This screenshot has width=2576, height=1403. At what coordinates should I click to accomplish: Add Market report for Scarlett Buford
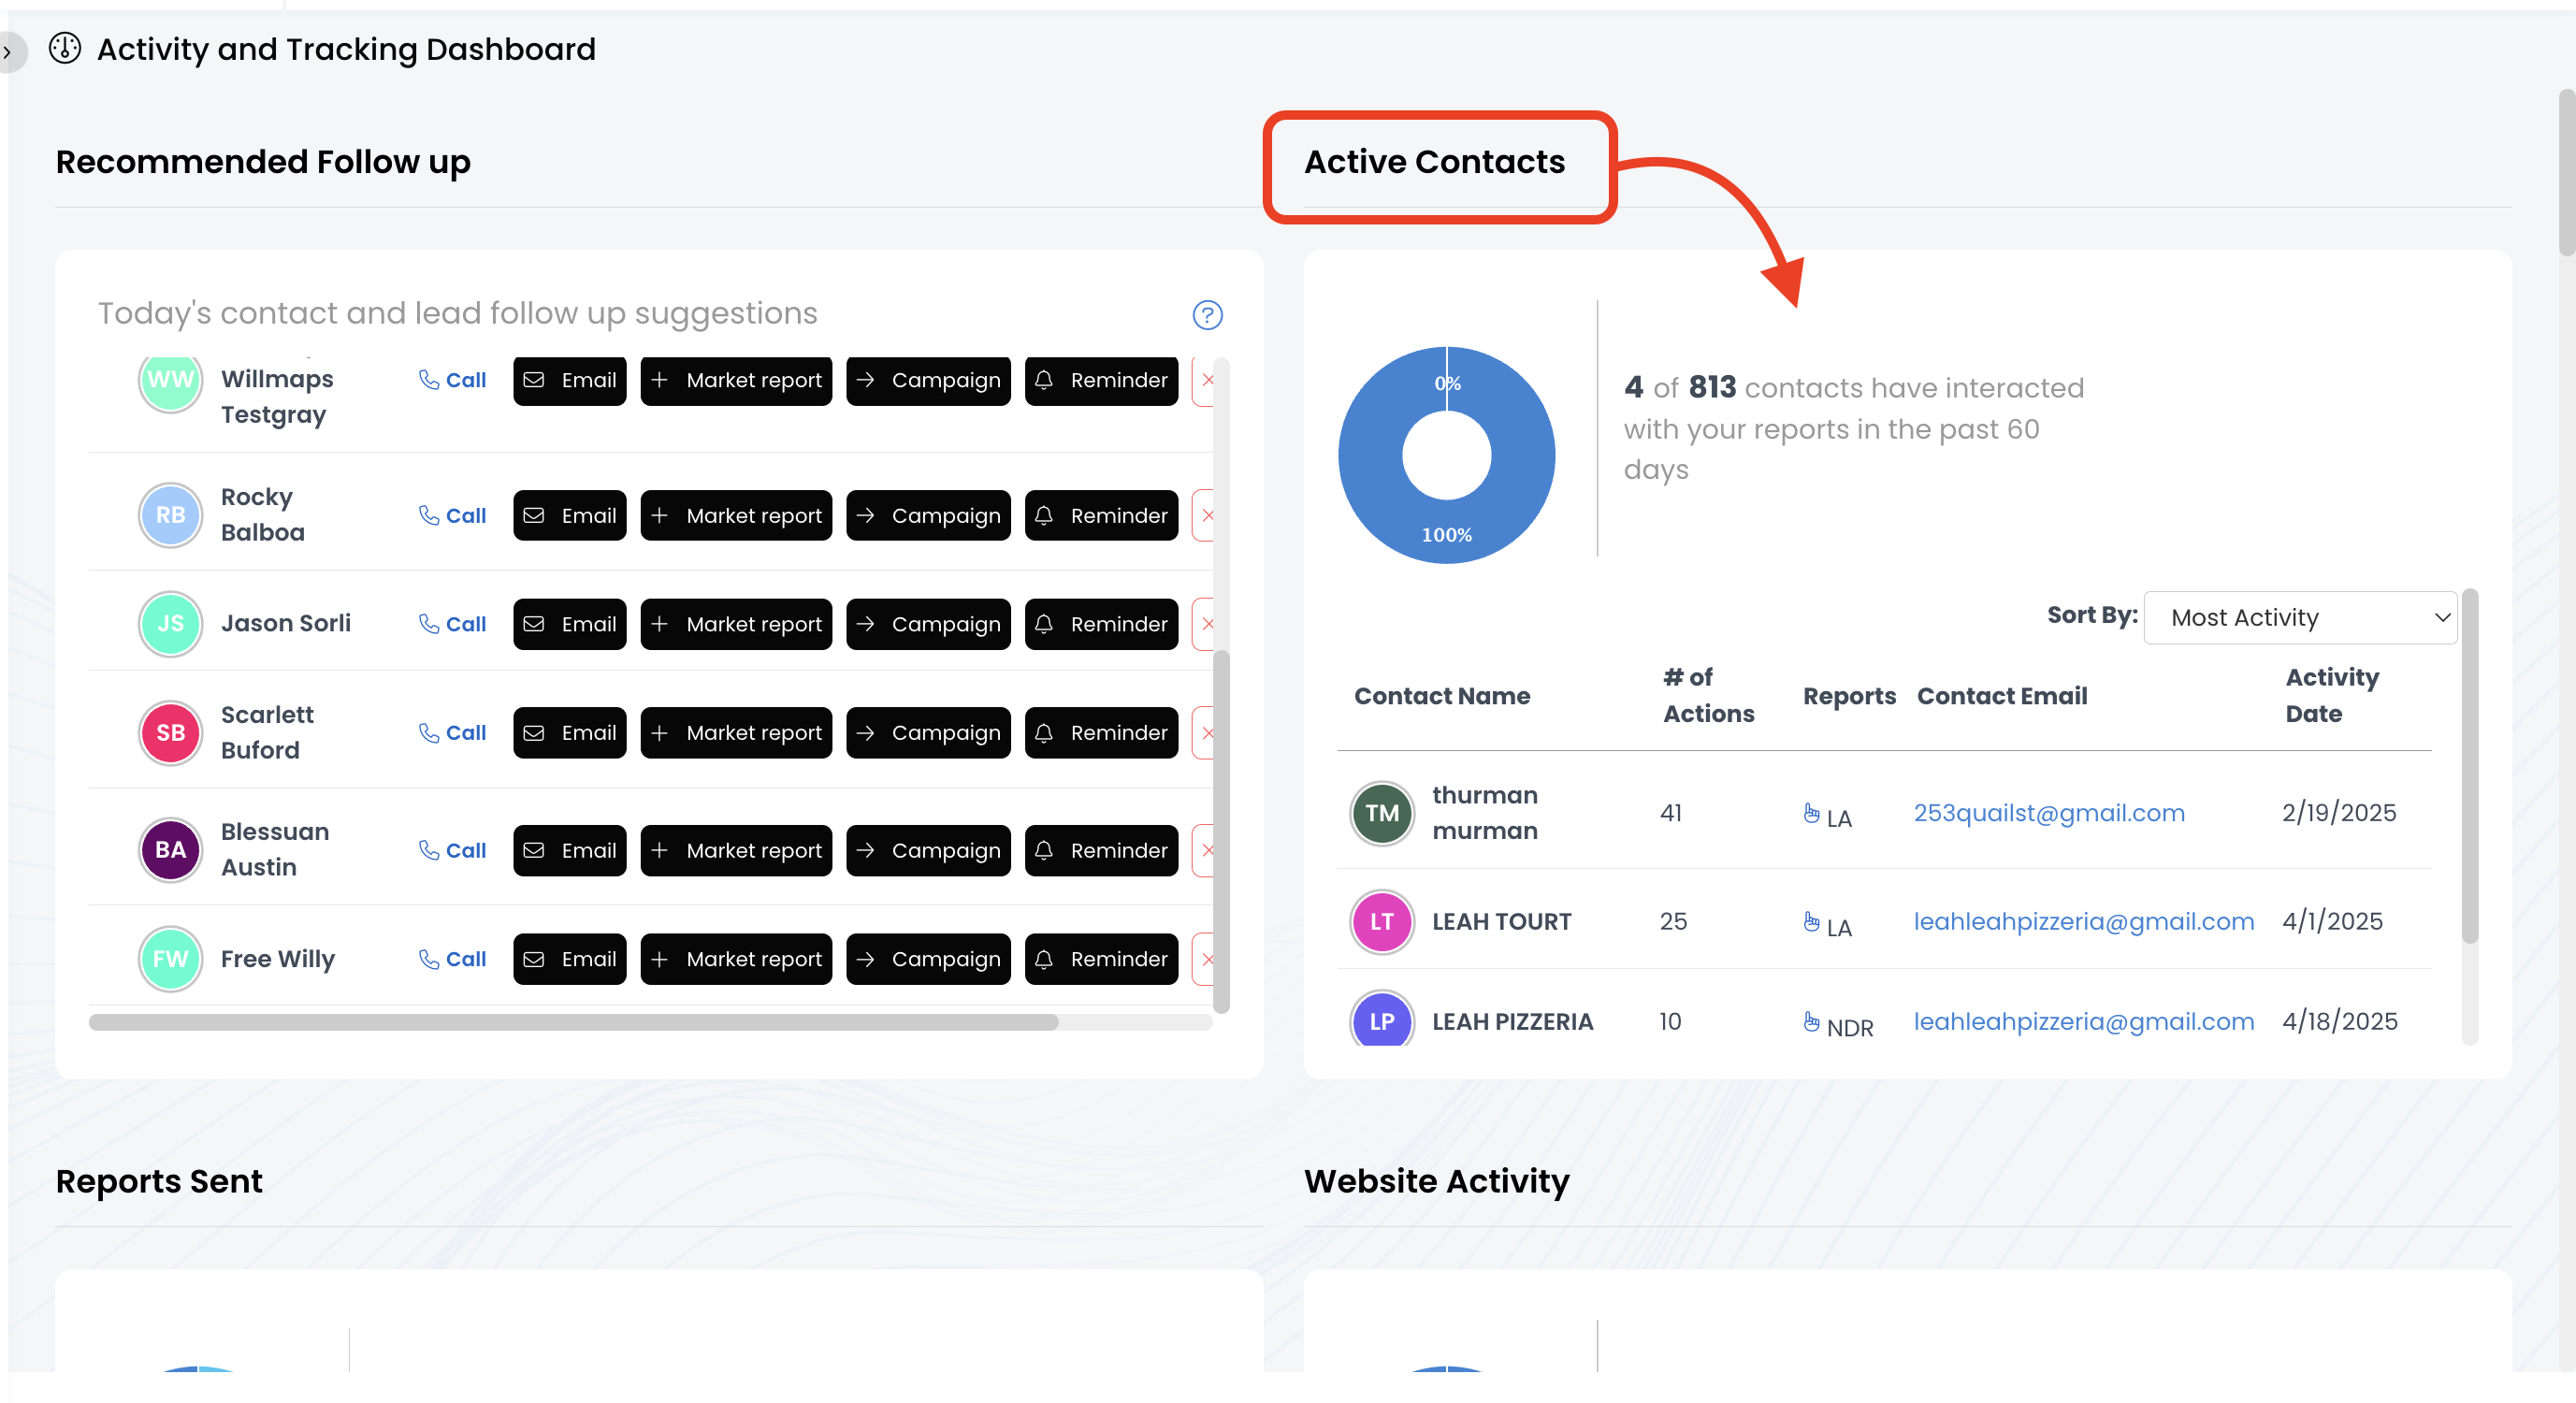tap(736, 733)
